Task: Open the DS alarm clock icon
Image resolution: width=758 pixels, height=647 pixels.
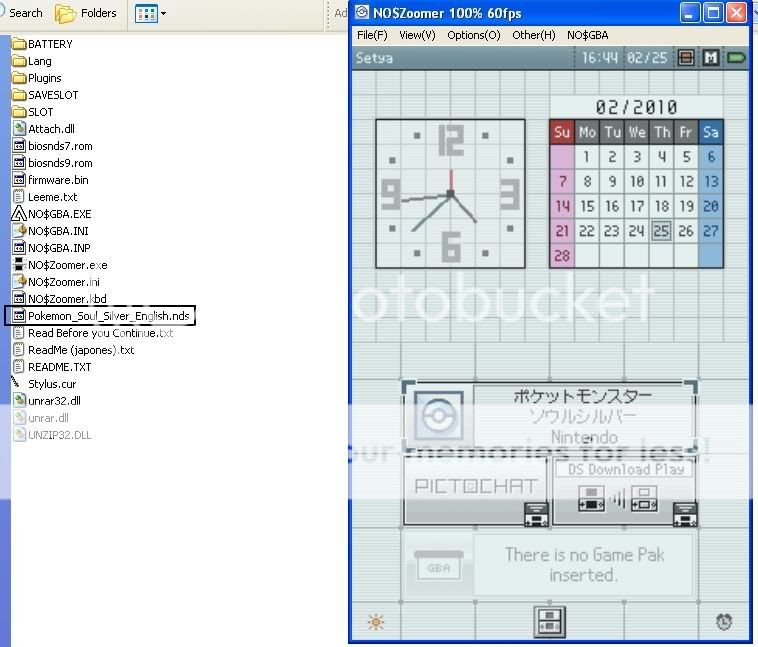Action: click(724, 621)
